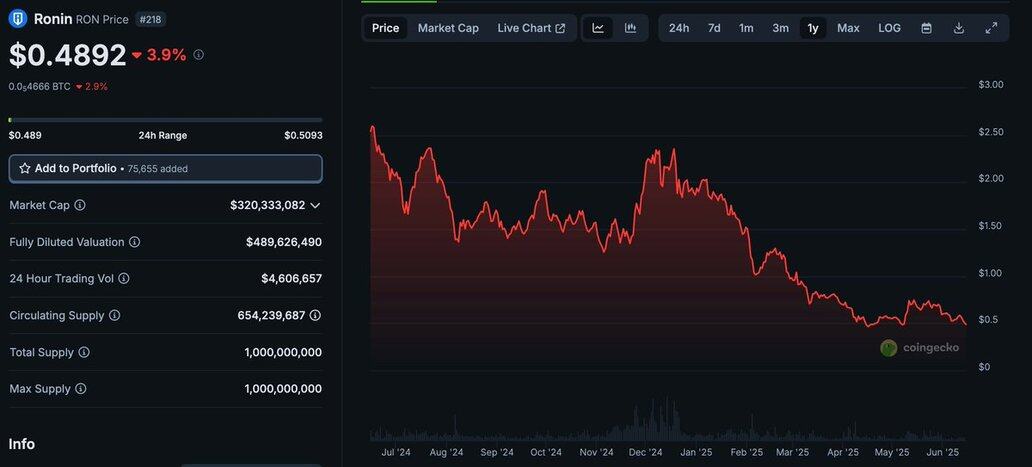Viewport: 1032px width, 467px height.
Task: Toggle LOG scale on the chart
Action: tap(890, 28)
